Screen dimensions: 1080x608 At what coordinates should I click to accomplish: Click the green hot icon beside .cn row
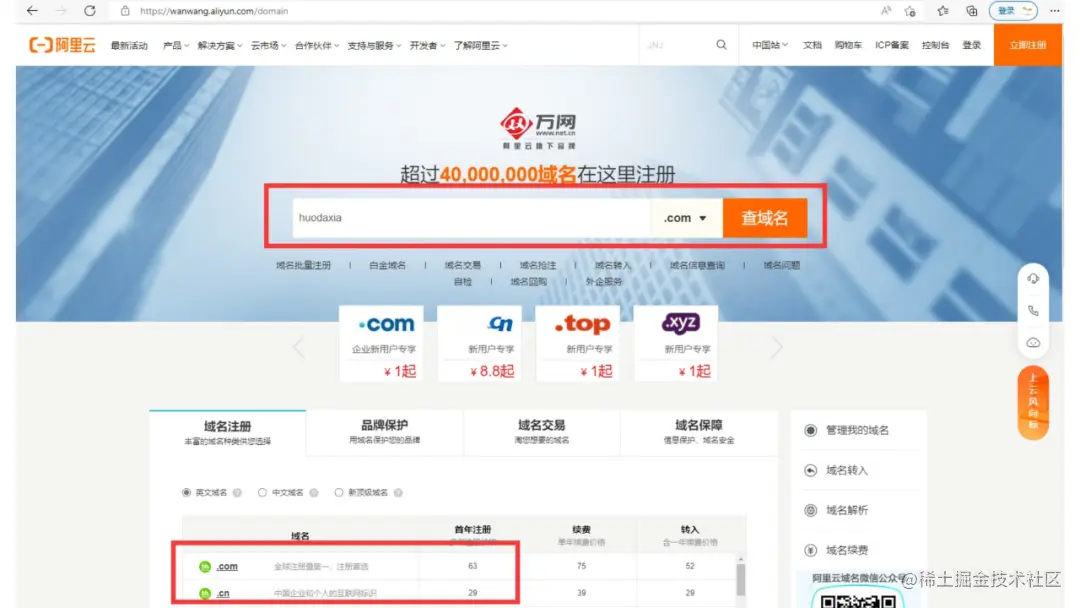205,593
